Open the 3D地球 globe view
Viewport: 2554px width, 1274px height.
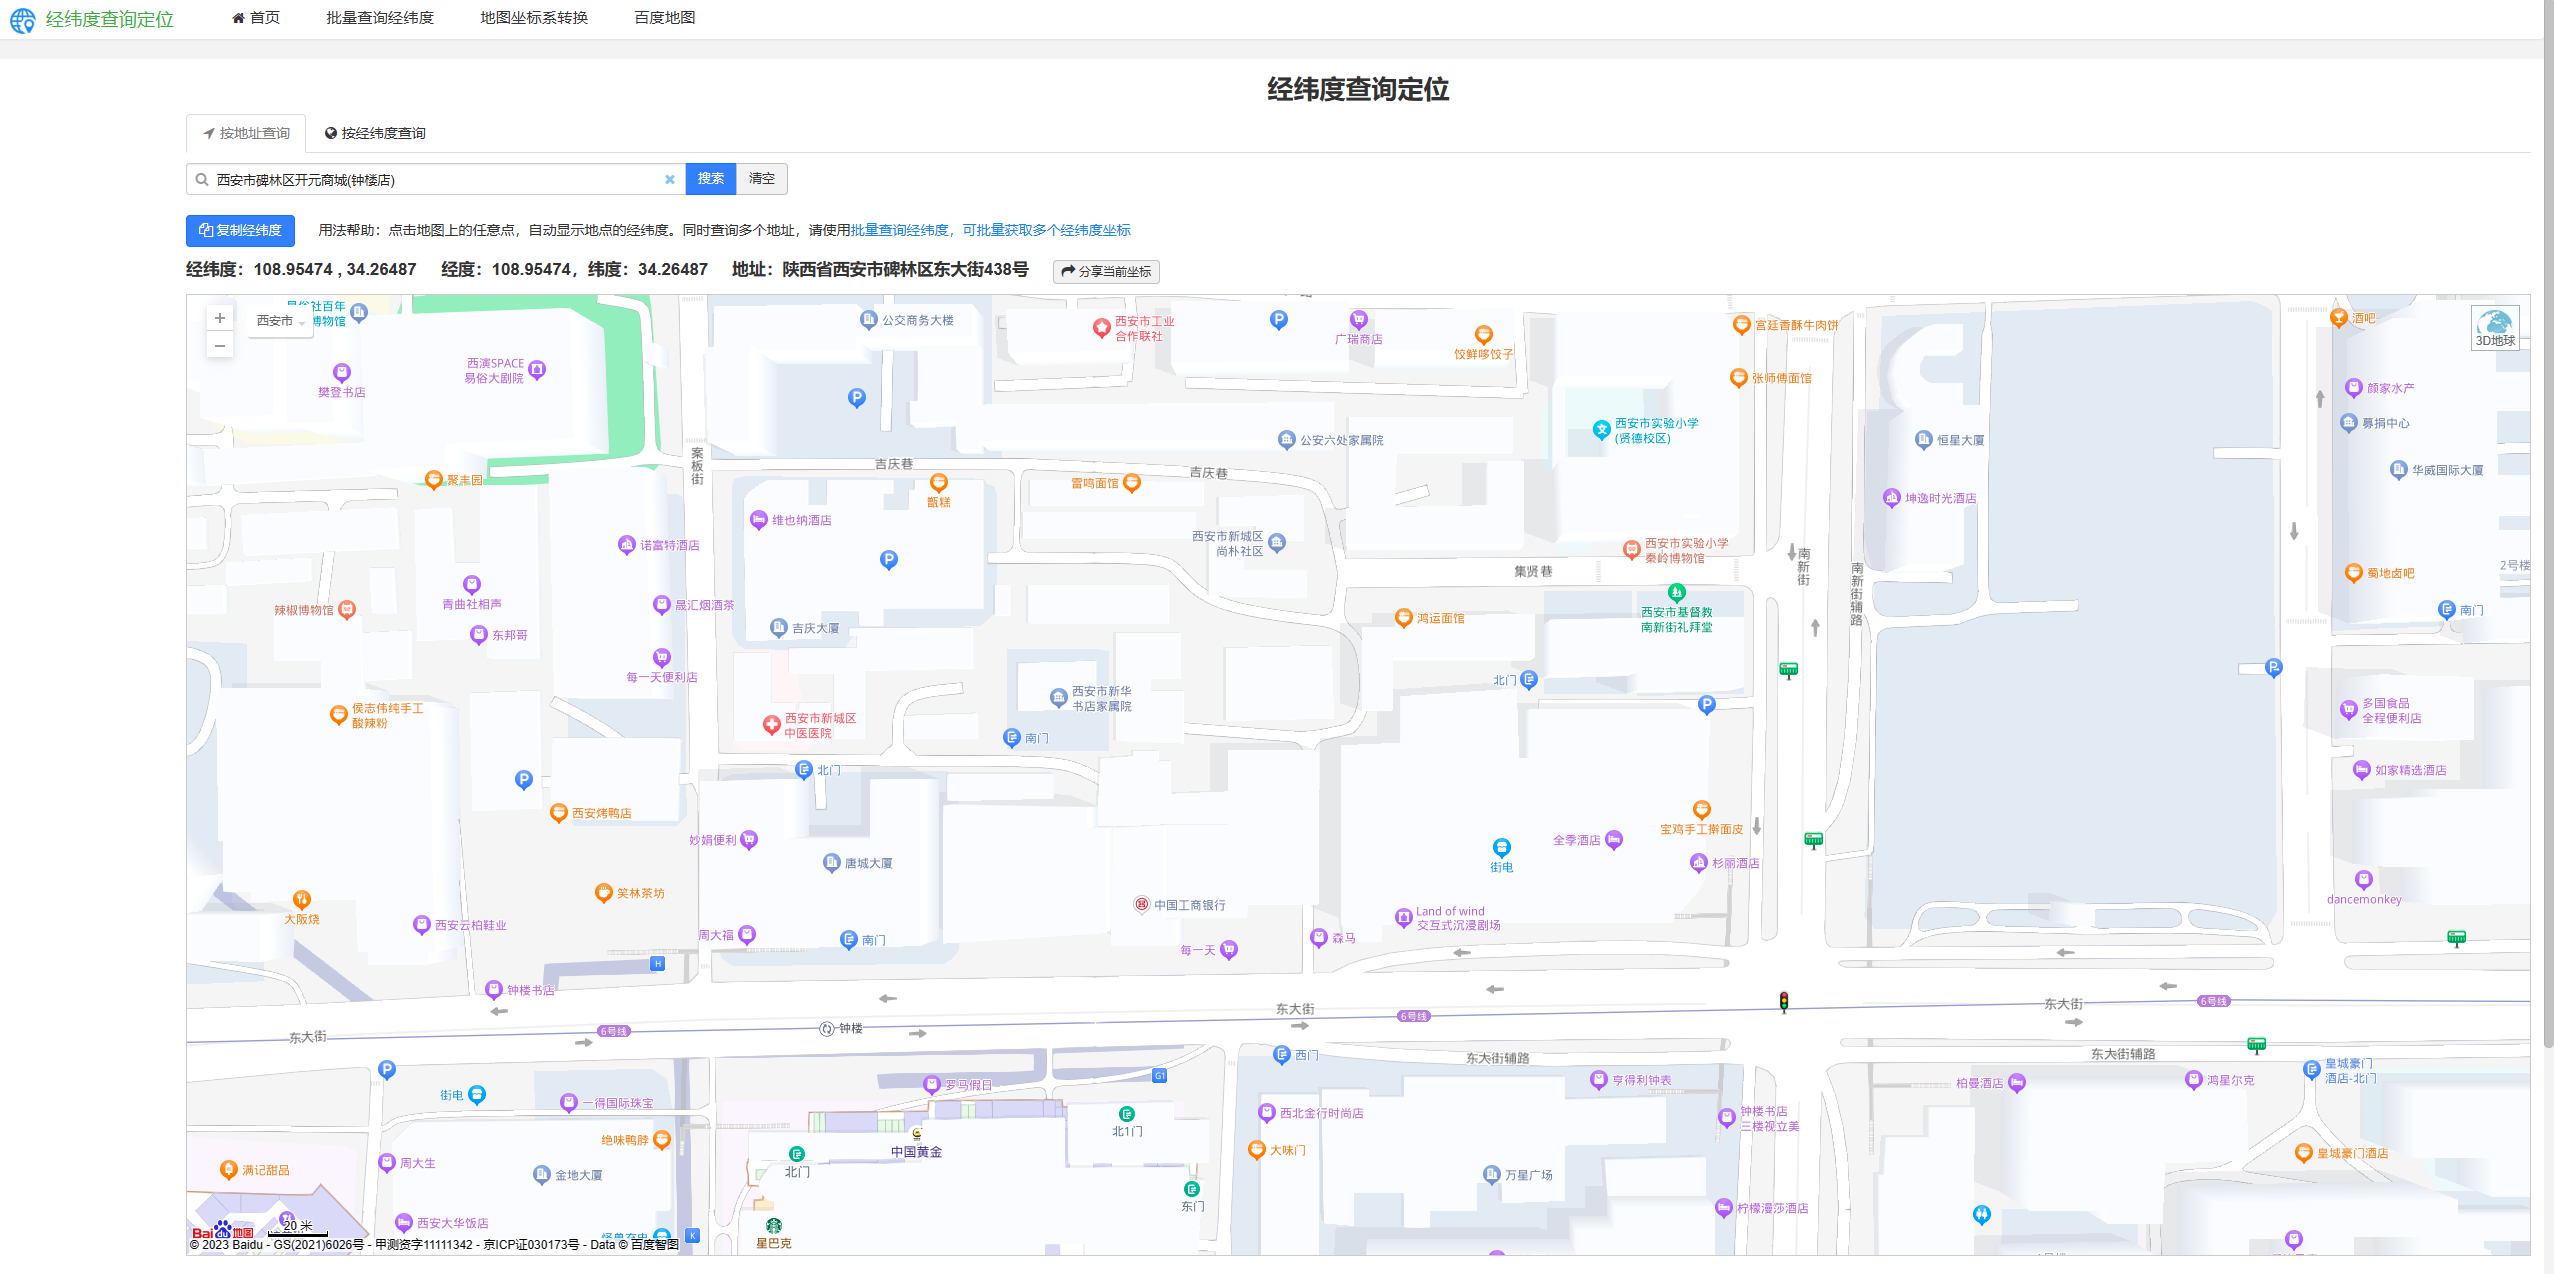[x=2494, y=327]
